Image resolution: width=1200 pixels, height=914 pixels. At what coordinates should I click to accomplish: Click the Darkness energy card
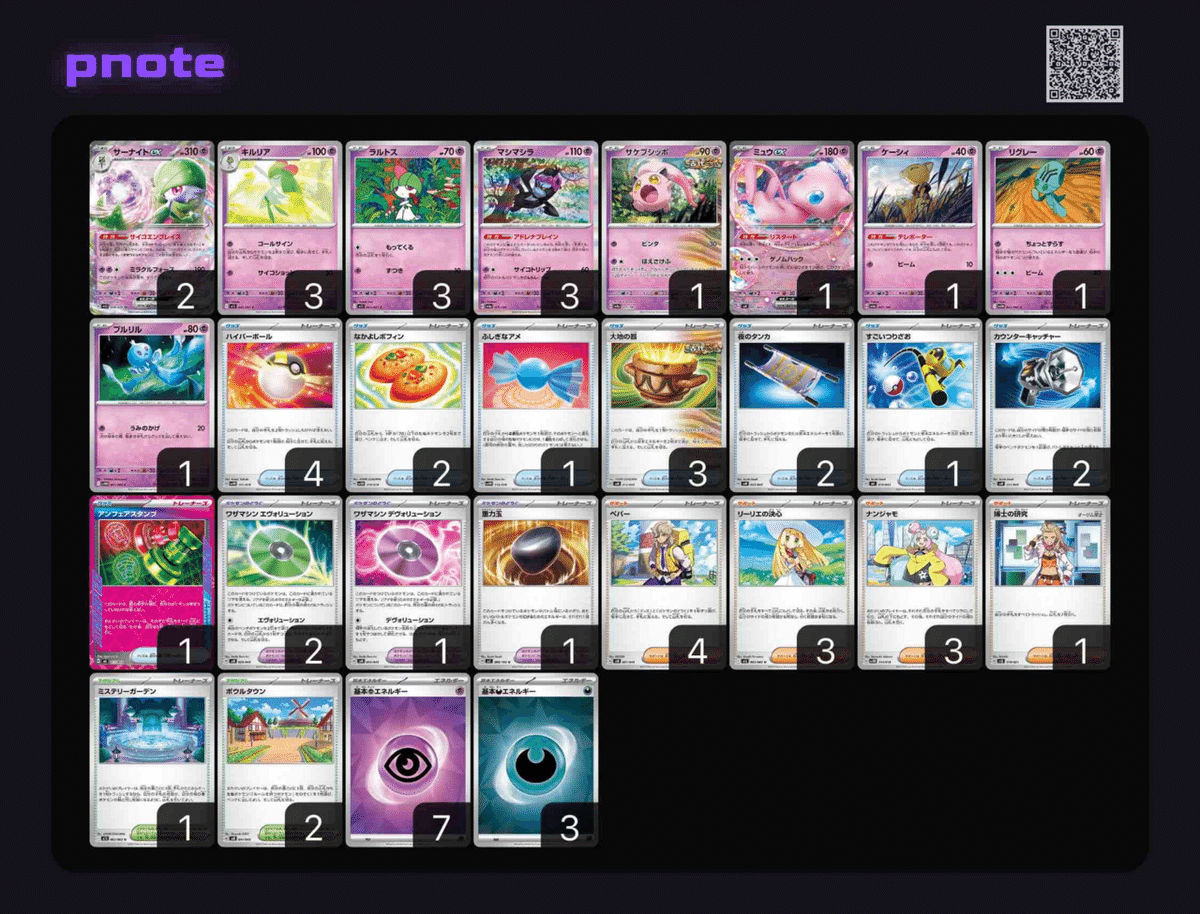click(536, 761)
